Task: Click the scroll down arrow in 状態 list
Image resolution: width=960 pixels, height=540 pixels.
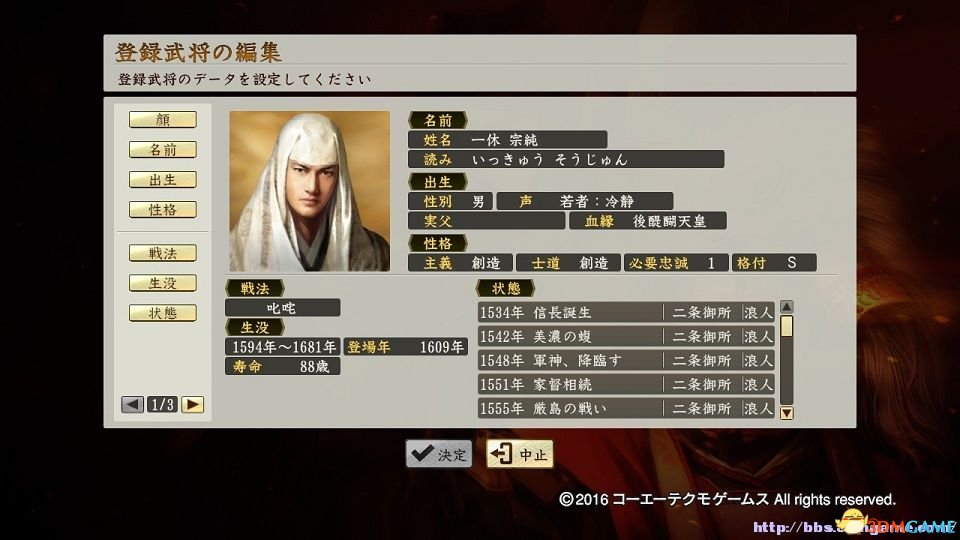Action: pyautogui.click(x=787, y=413)
